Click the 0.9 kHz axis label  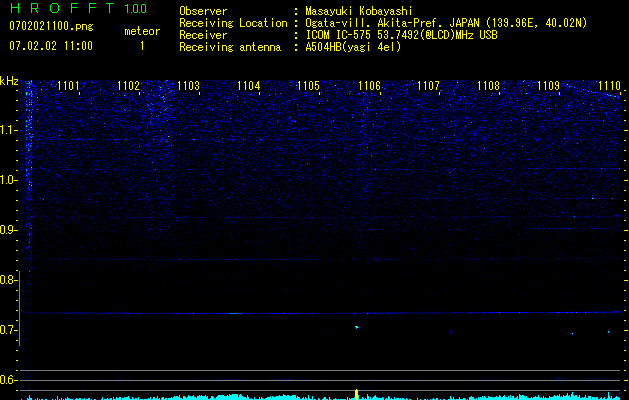(8, 230)
